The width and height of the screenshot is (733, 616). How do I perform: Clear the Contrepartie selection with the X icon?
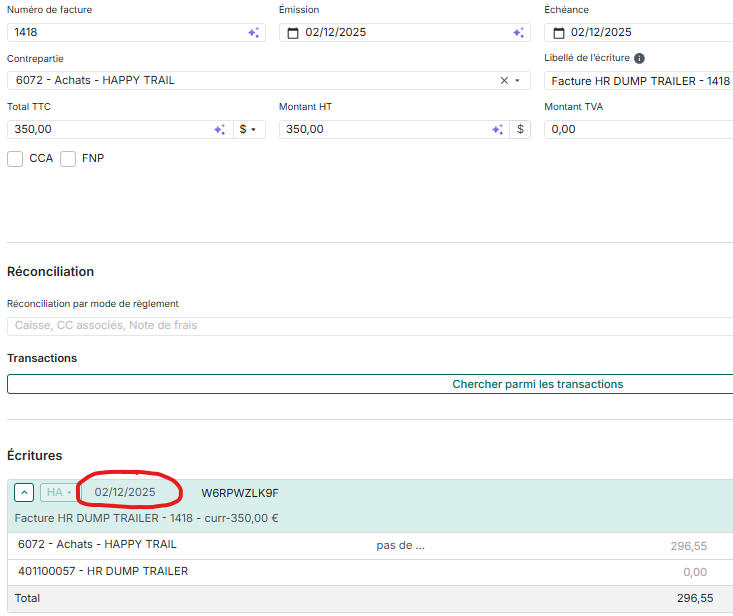click(504, 81)
